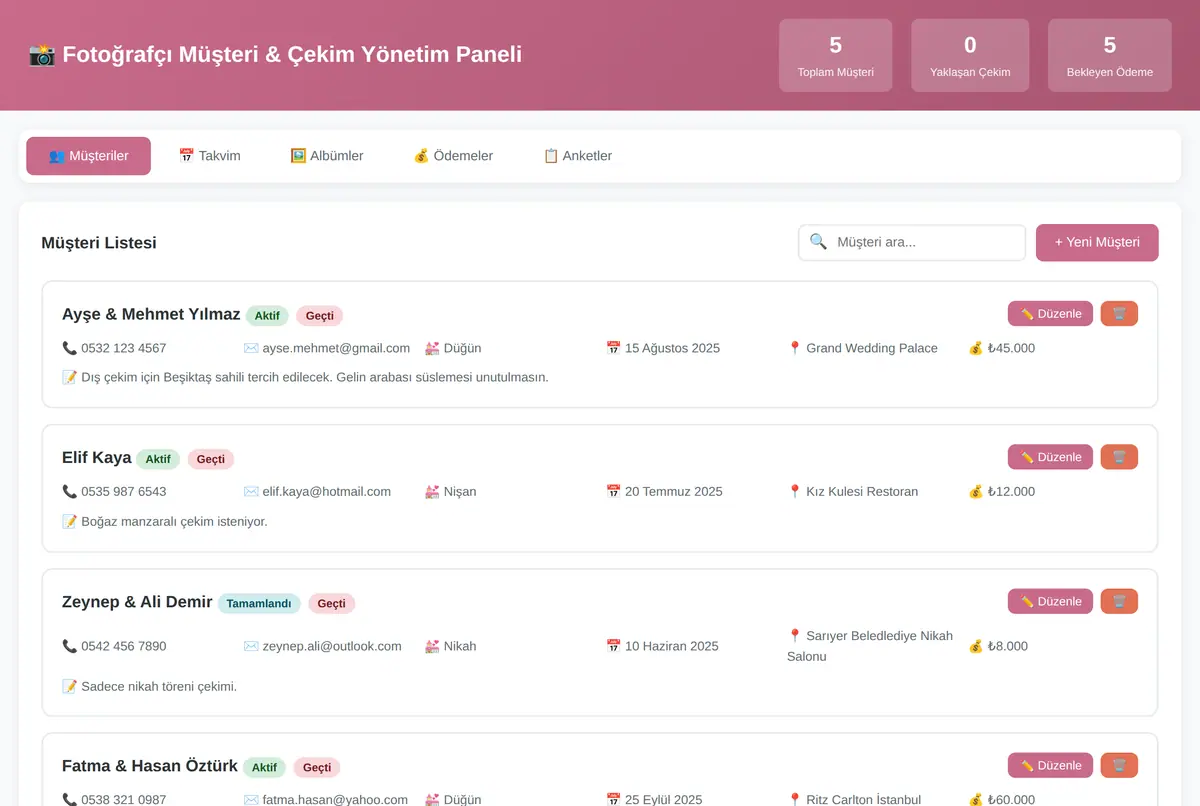The width and height of the screenshot is (1200, 806).
Task: Click the Toplam Müşteri stat card
Action: (836, 55)
